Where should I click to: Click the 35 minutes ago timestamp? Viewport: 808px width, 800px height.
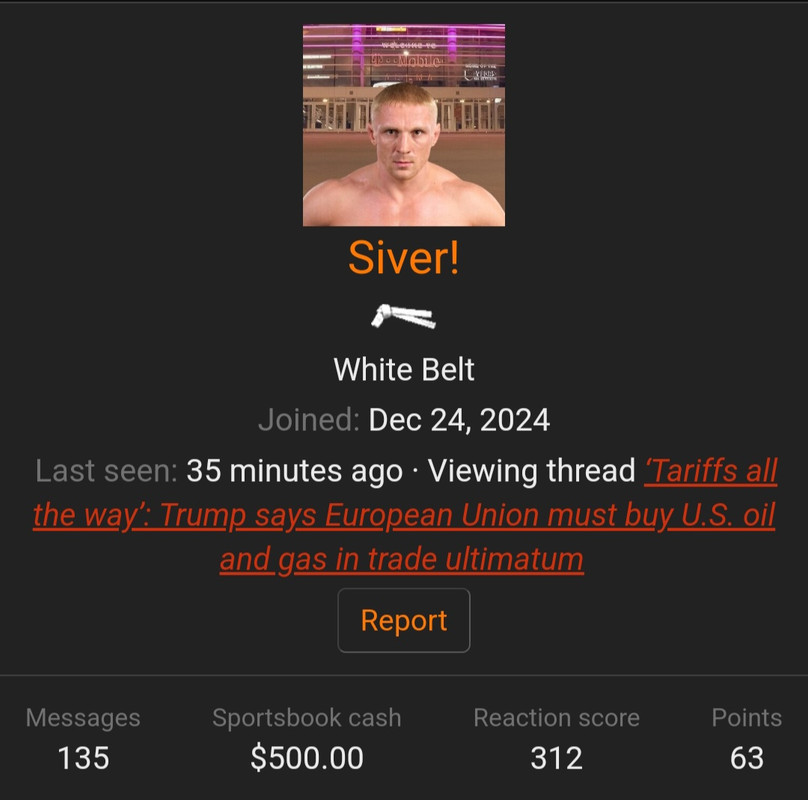[x=294, y=471]
